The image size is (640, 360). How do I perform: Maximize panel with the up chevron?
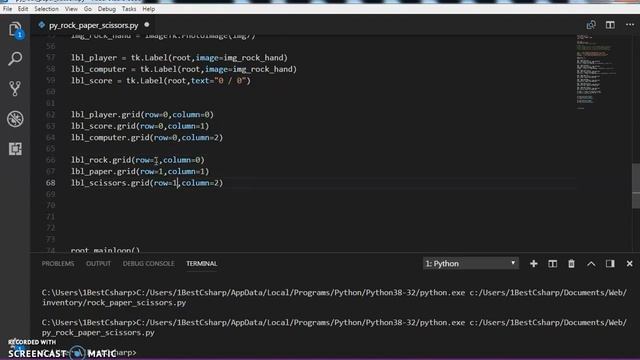point(591,264)
